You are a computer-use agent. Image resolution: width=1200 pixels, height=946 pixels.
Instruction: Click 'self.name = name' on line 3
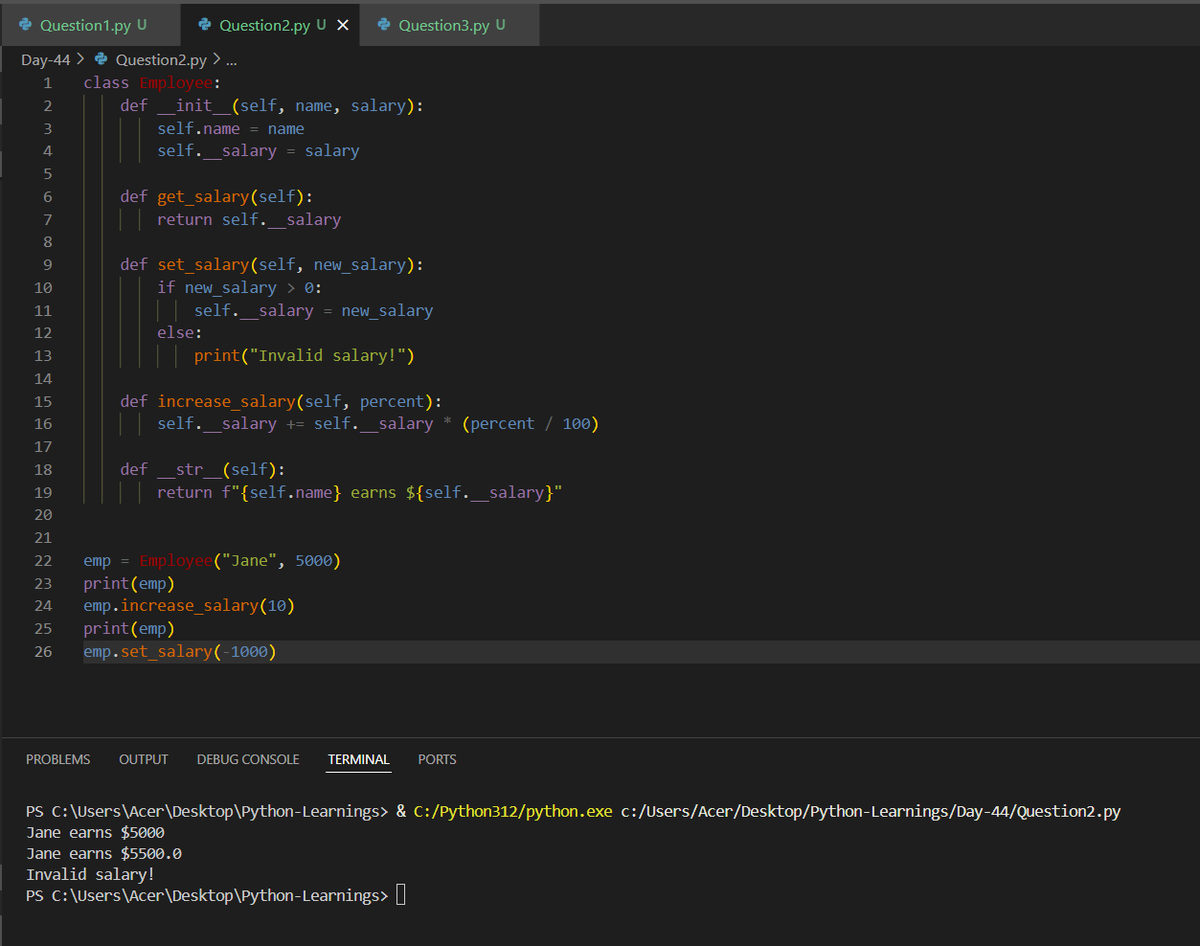231,128
